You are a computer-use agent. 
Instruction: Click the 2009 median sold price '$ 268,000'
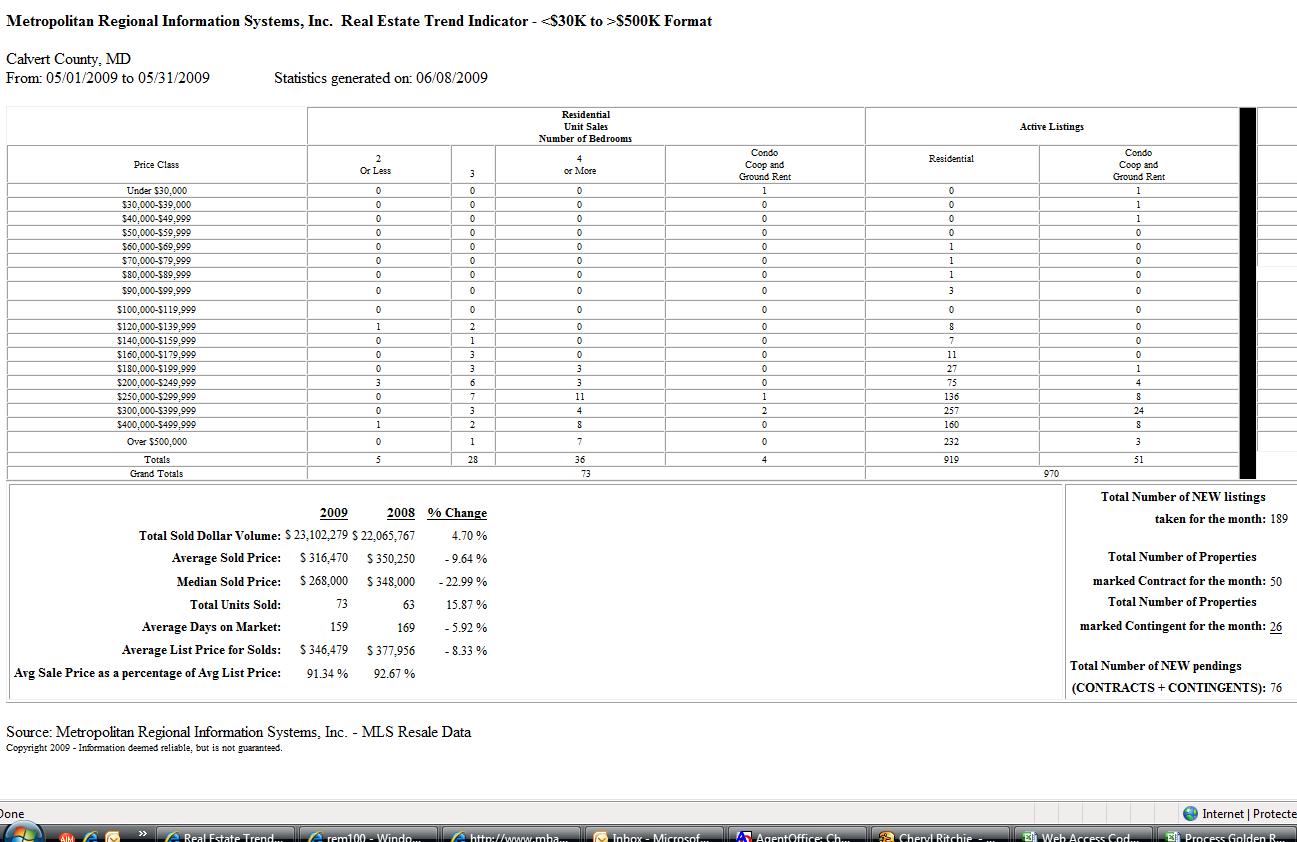[324, 581]
